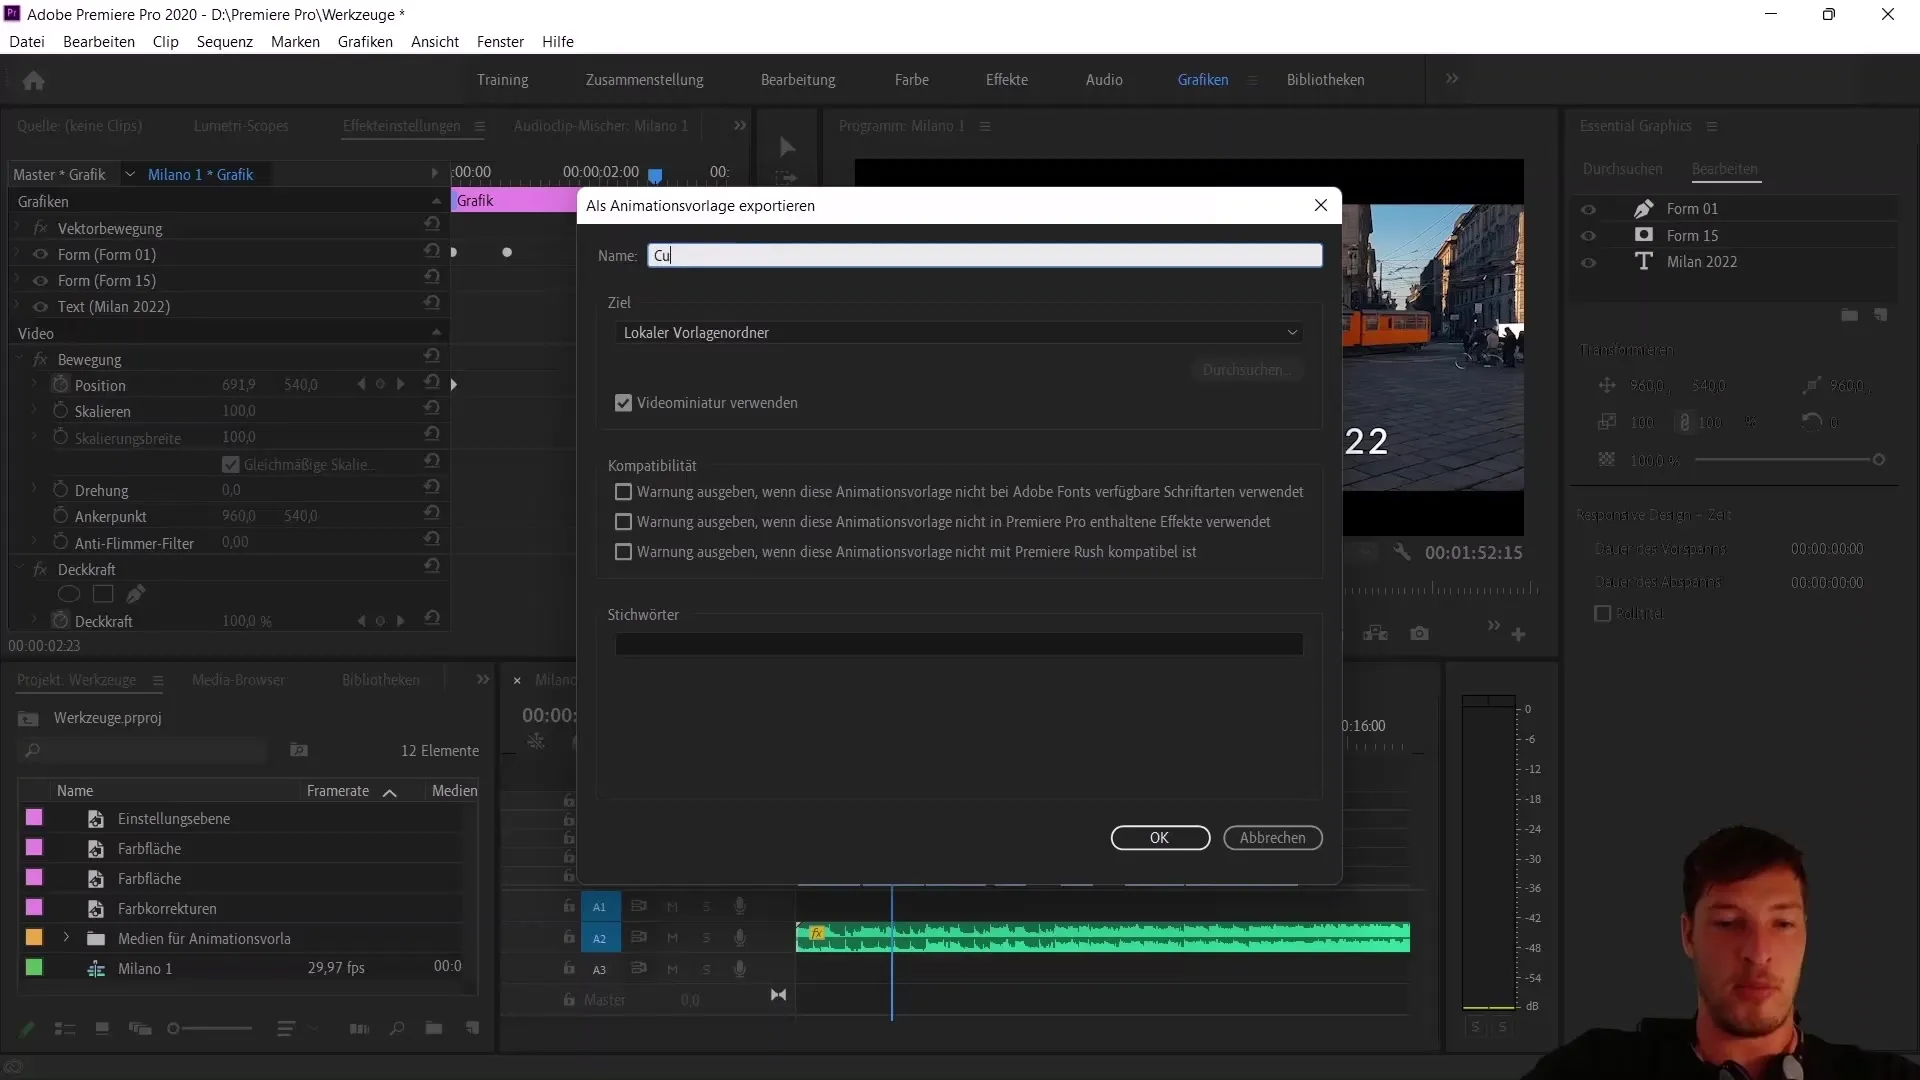Hide the Form 01 layer in Essential Graphics
The width and height of the screenshot is (1920, 1080).
click(1588, 209)
